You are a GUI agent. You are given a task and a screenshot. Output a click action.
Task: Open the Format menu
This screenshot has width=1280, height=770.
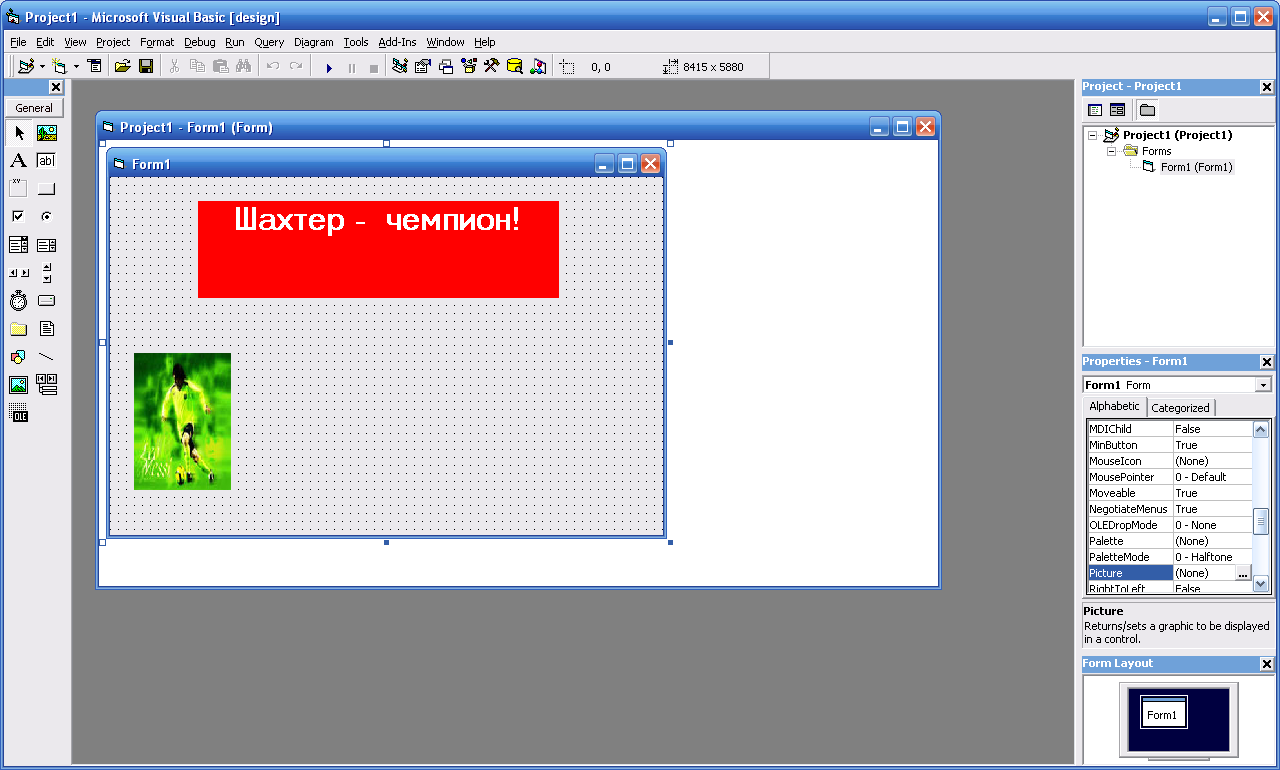(x=157, y=42)
